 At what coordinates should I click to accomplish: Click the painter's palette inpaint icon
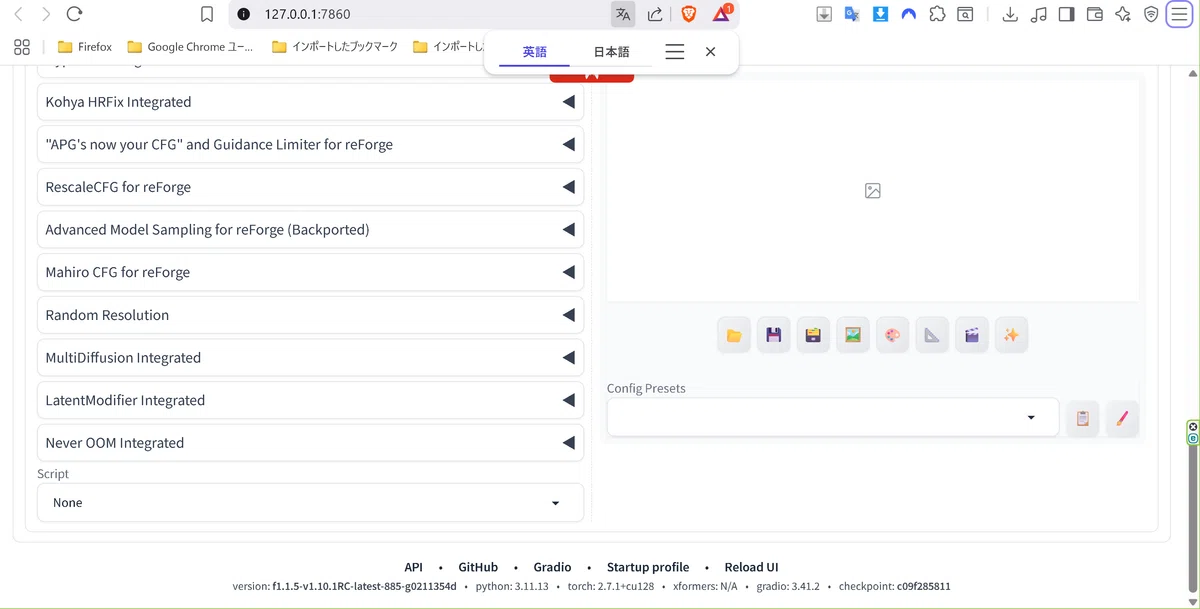(892, 335)
